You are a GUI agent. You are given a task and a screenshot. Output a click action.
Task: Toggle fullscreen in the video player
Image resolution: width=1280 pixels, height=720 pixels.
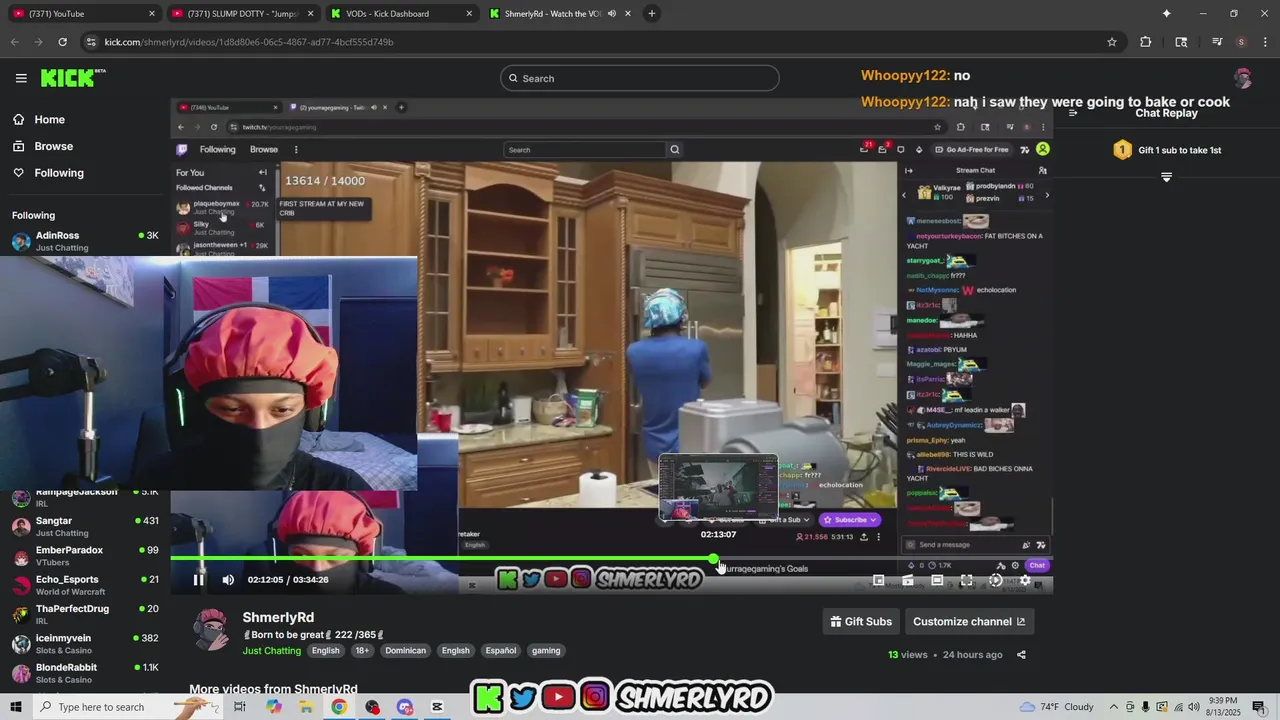click(966, 580)
